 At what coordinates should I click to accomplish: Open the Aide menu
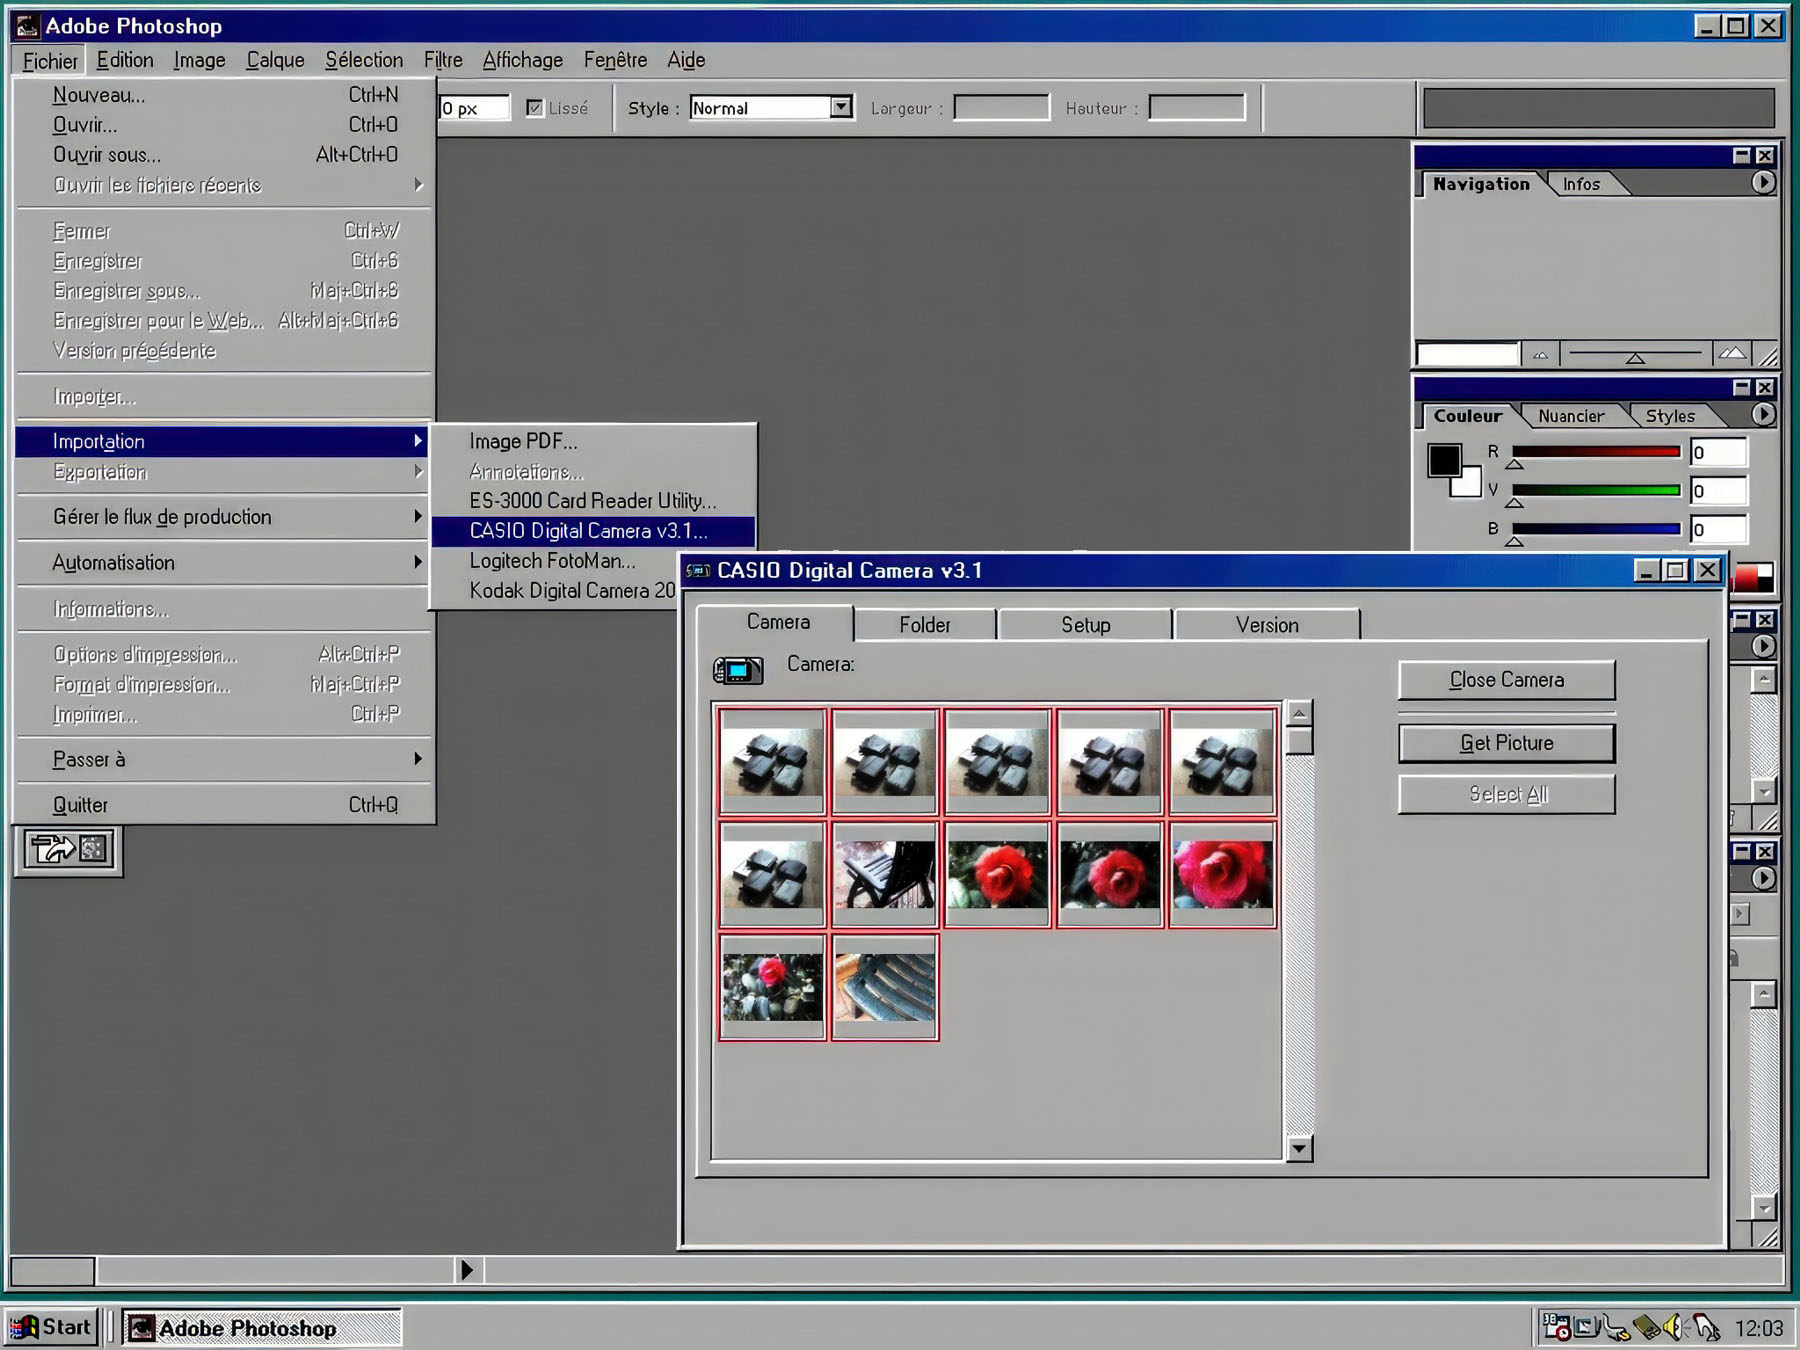[x=686, y=60]
